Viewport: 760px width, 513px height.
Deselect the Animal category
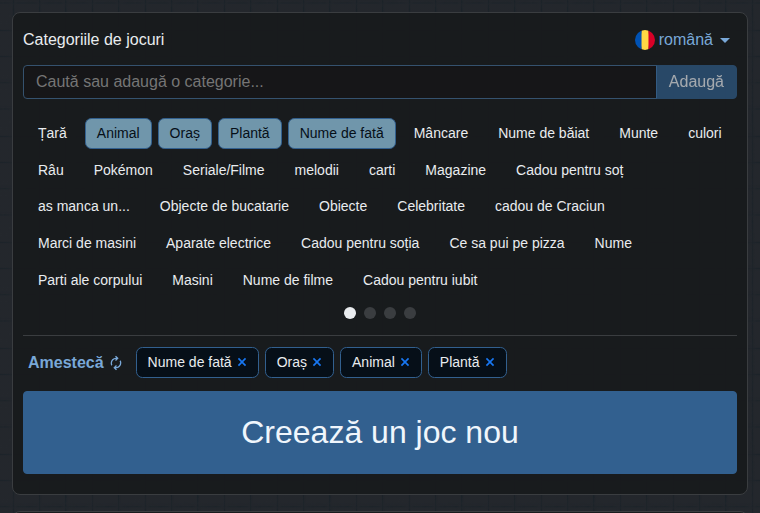pos(118,133)
